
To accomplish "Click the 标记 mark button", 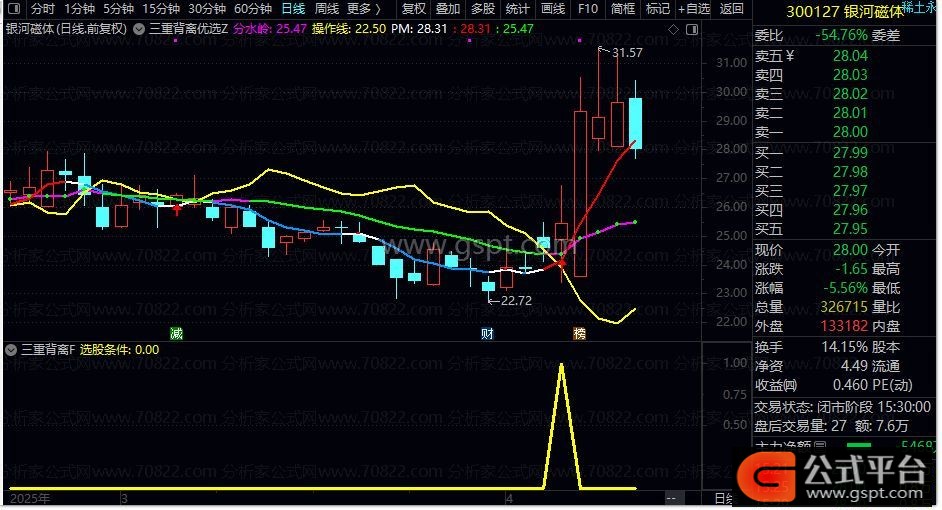I will click(x=657, y=9).
